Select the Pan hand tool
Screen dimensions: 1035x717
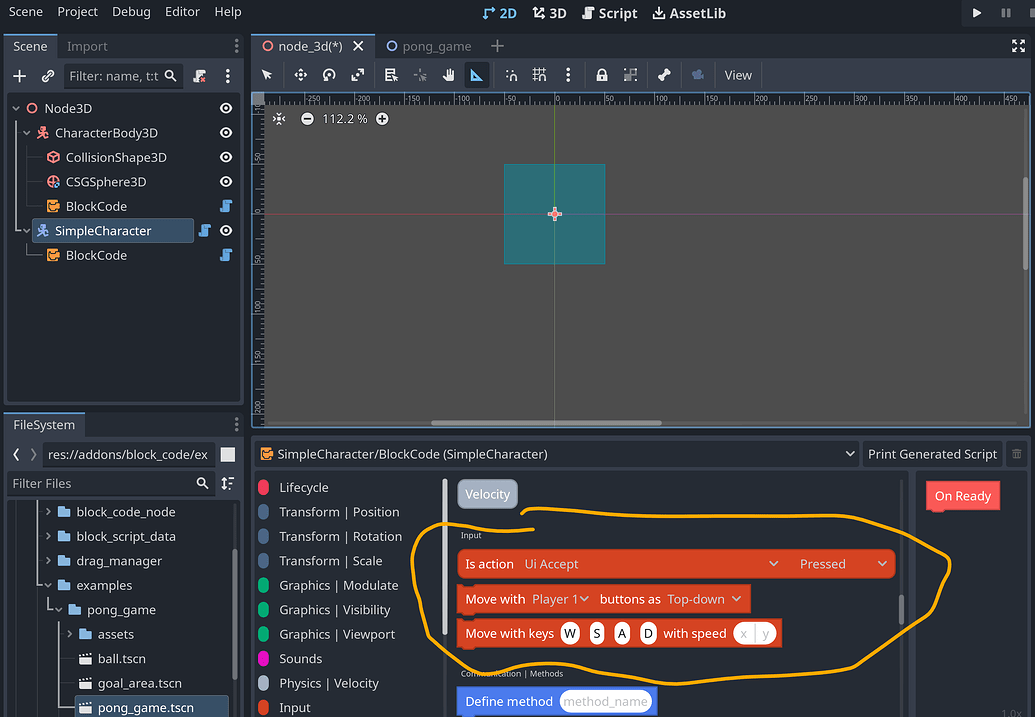448,75
